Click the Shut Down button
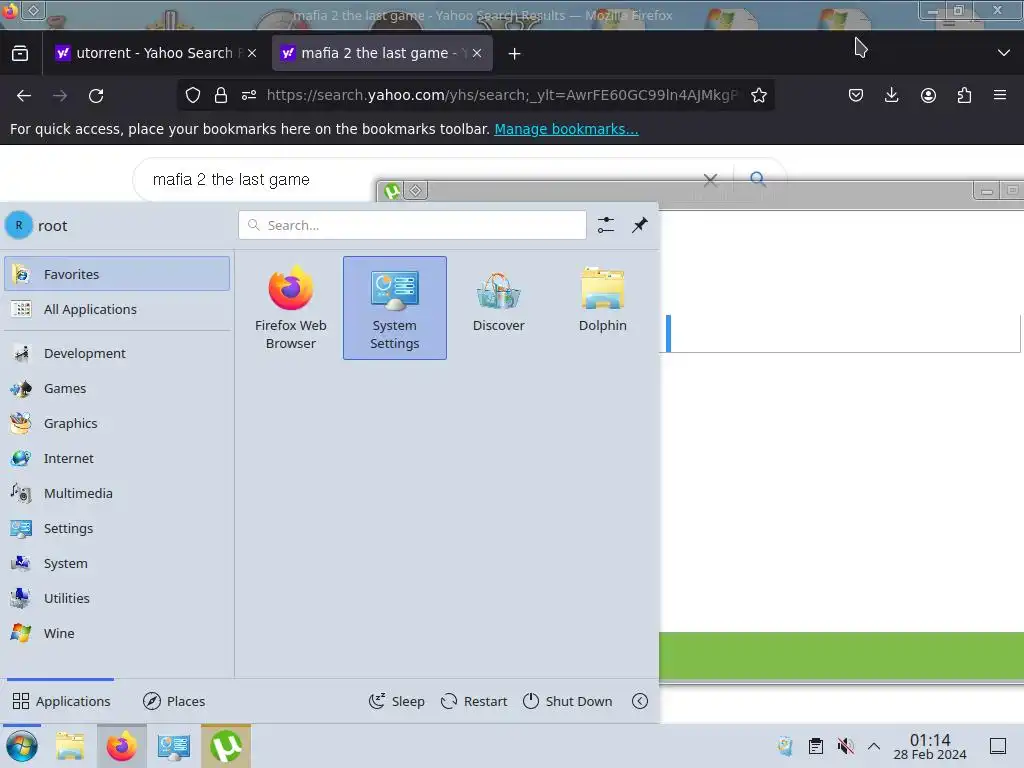Viewport: 1024px width, 768px height. 568,701
